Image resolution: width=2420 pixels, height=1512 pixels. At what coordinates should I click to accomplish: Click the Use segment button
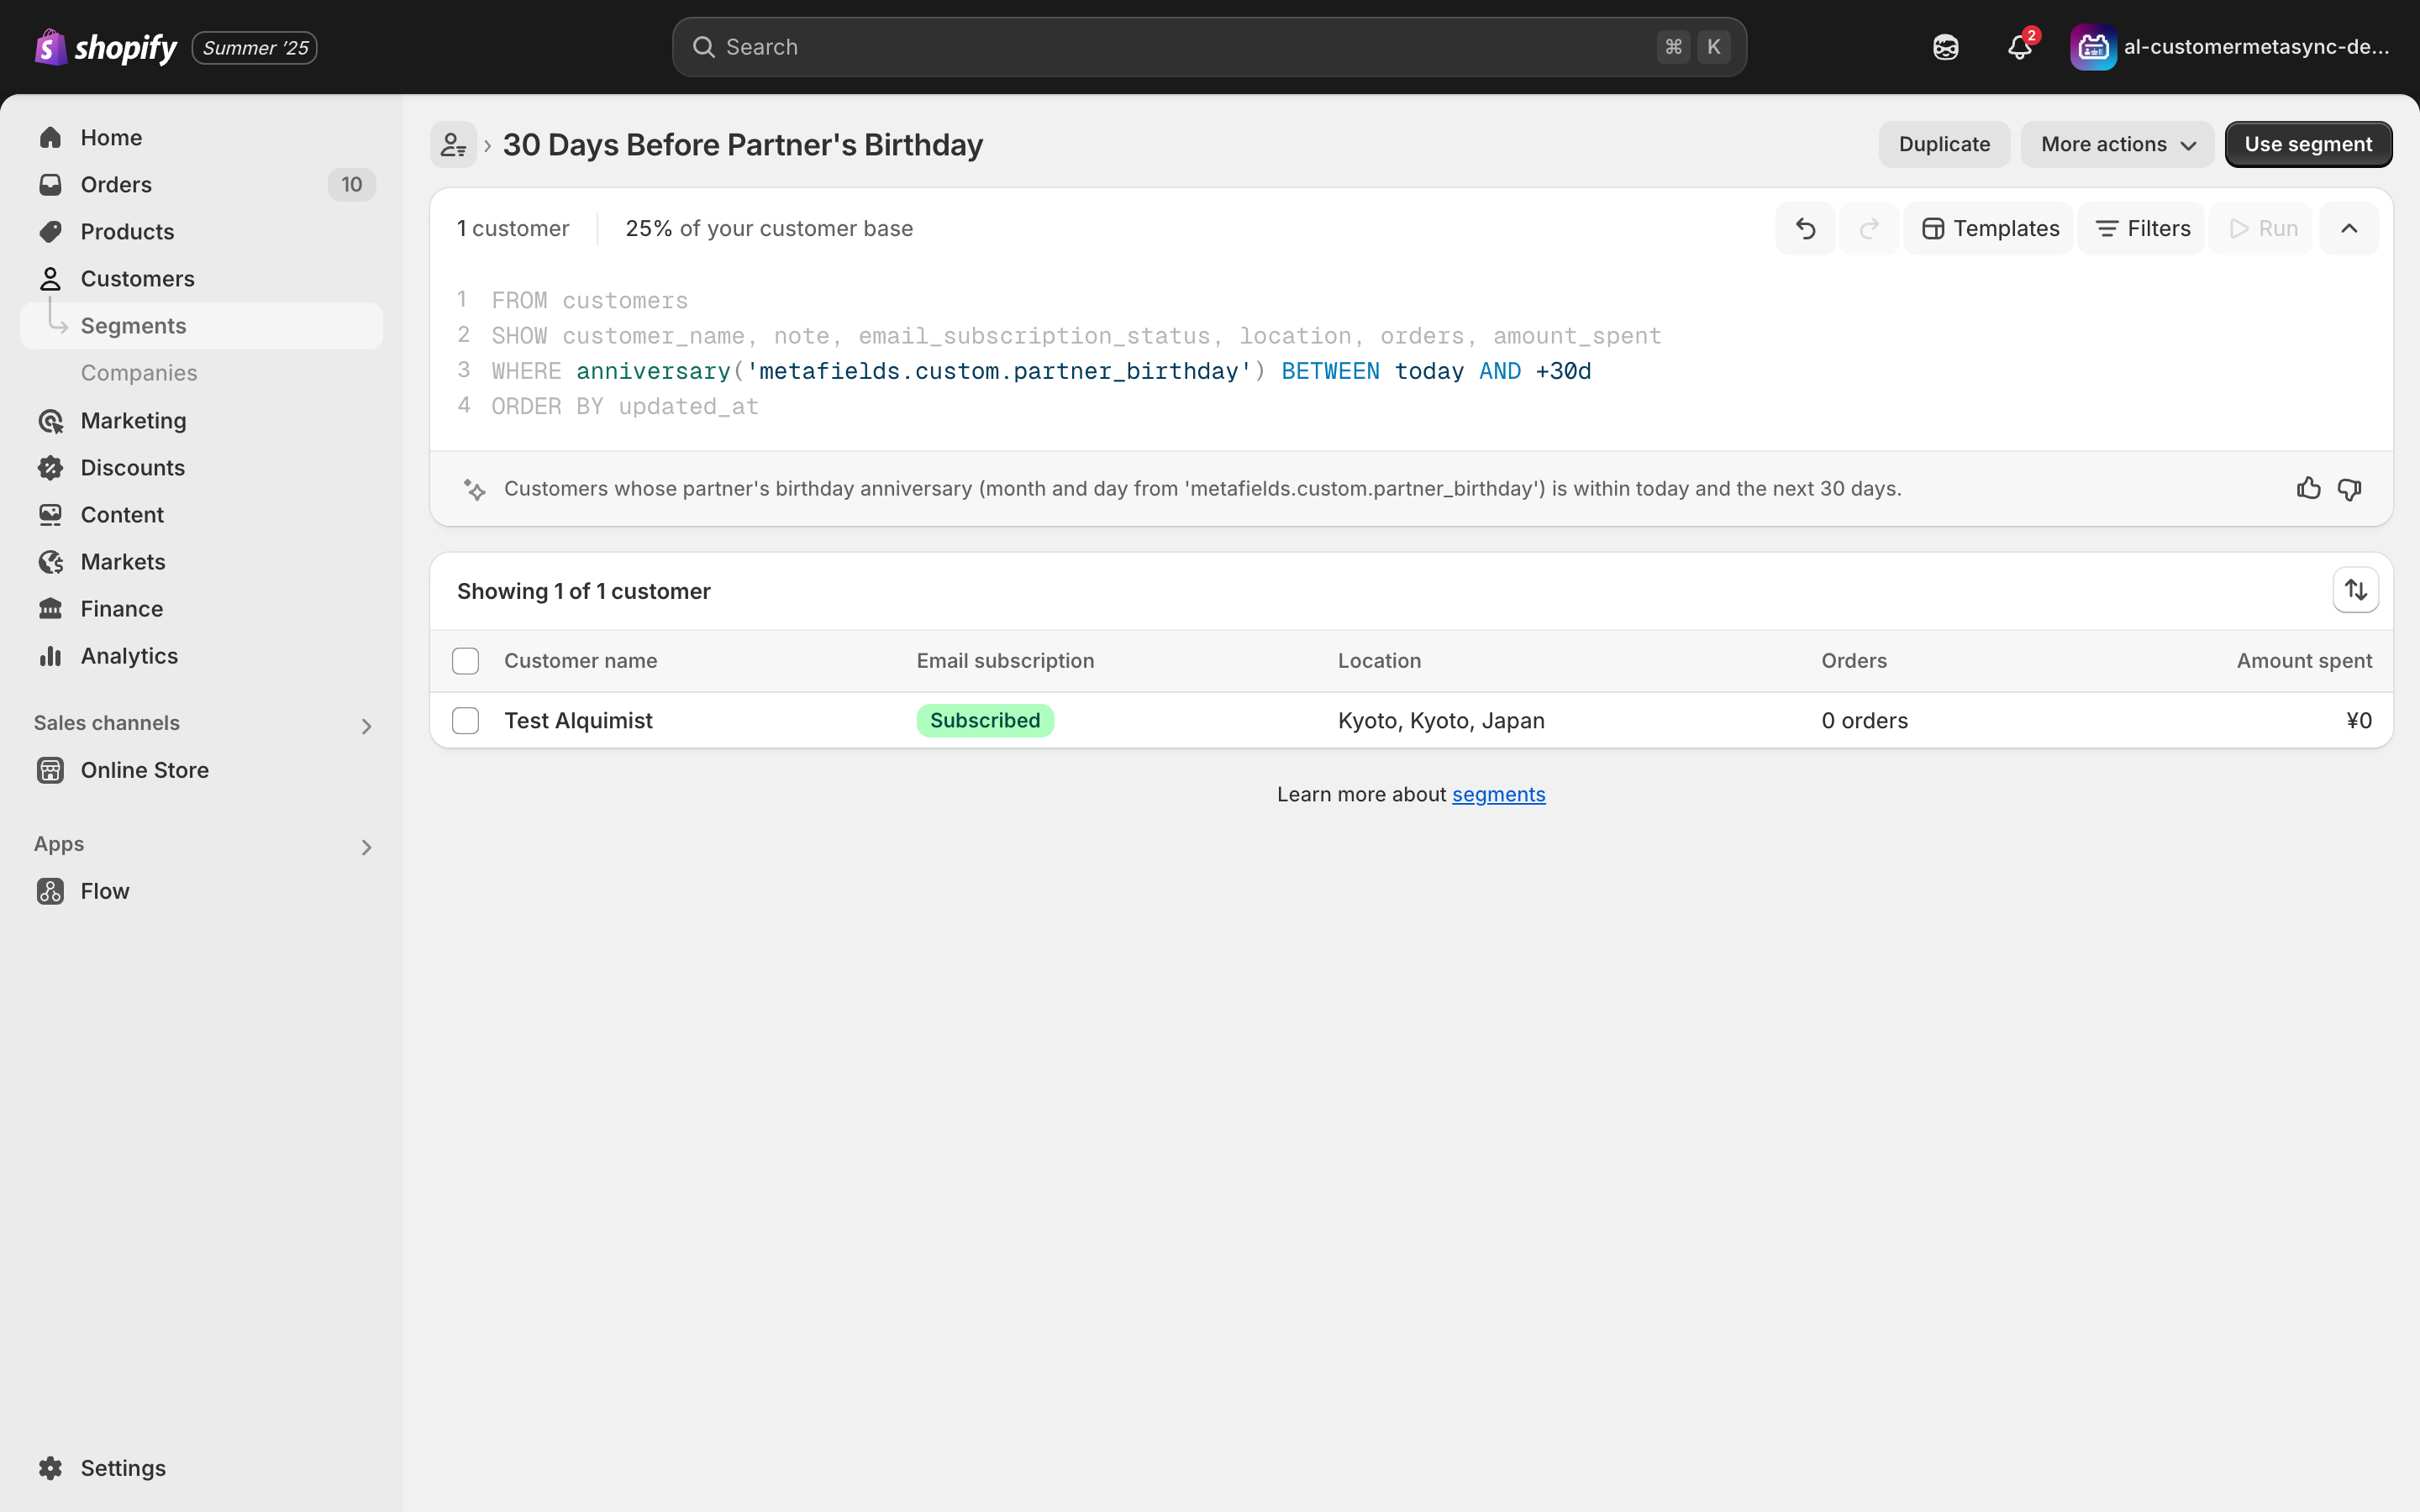tap(2308, 144)
